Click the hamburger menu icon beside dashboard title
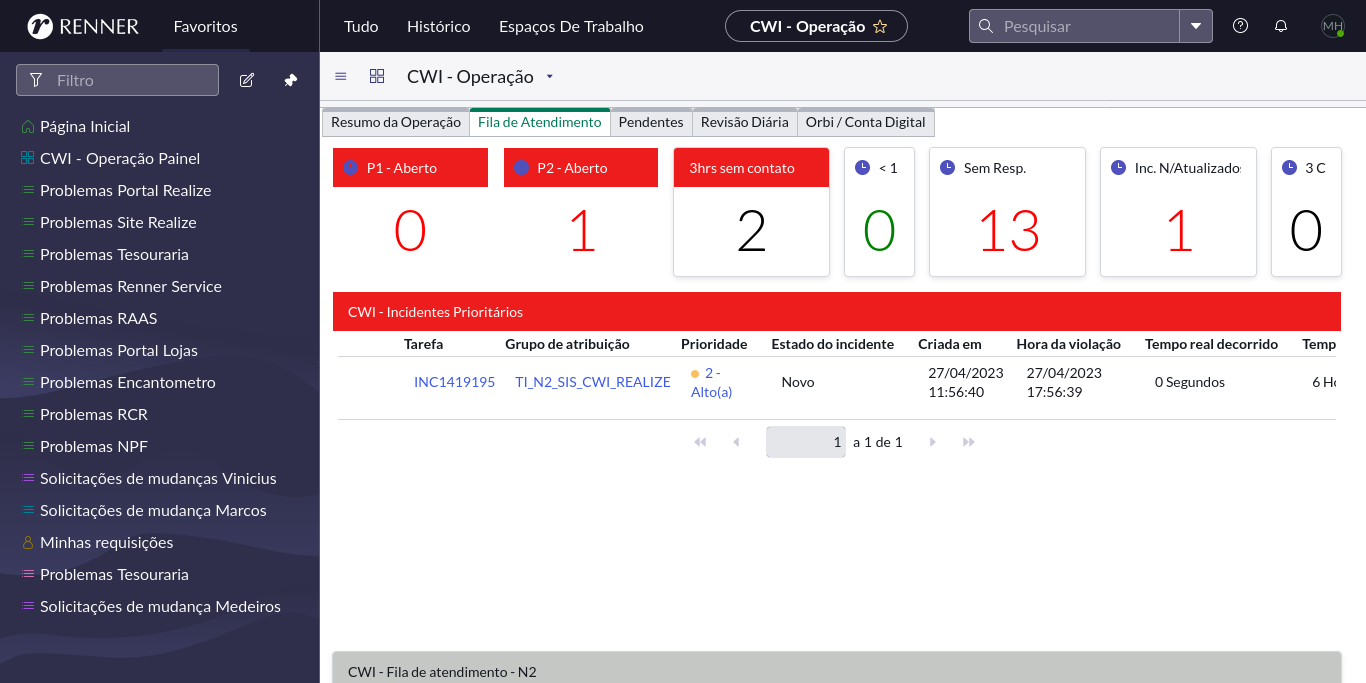Image resolution: width=1366 pixels, height=683 pixels. point(341,76)
